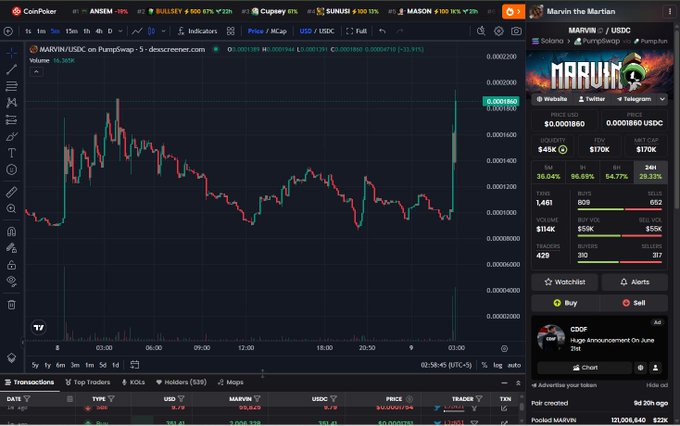
Task: Expand the timeframe interval dropdown arrow
Action: (121, 31)
